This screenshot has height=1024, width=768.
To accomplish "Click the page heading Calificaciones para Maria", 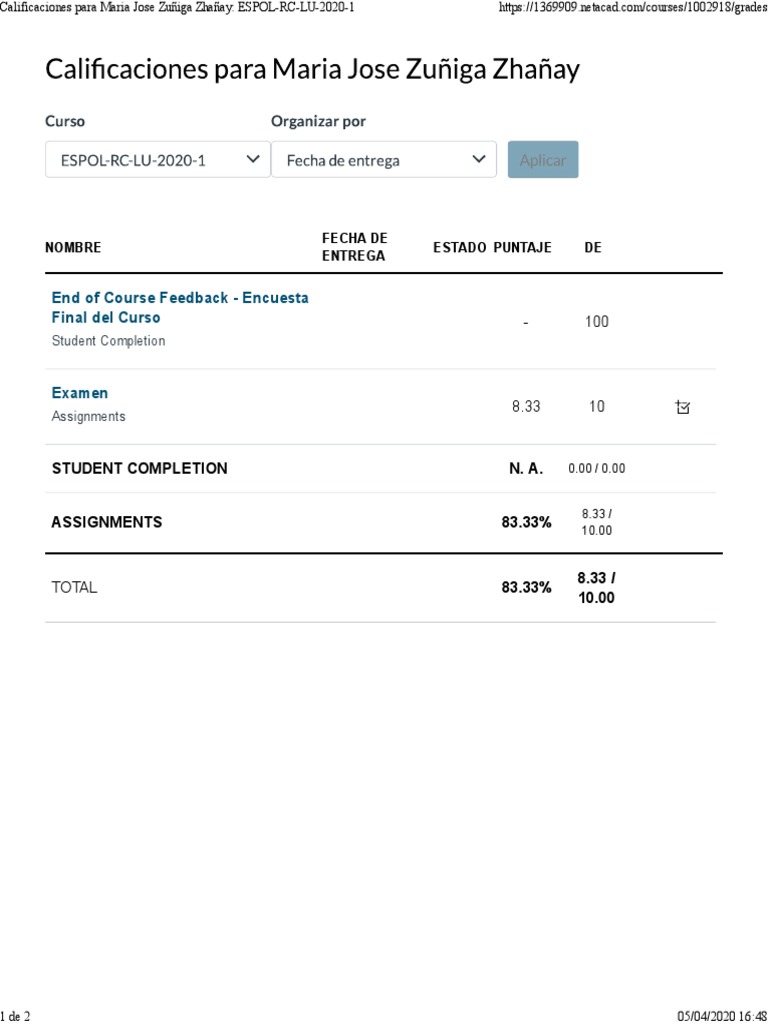I will (312, 69).
